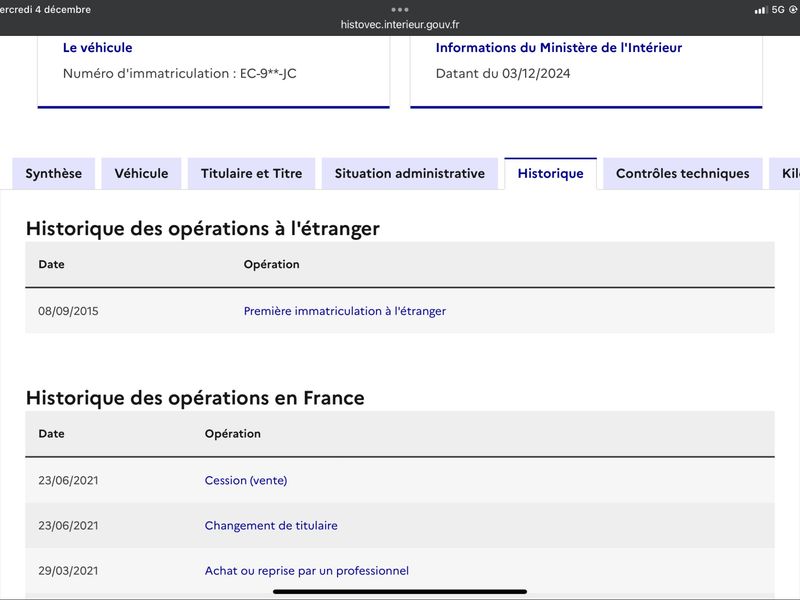The height and width of the screenshot is (600, 800).
Task: Select the date 29/03/2021
Action: [x=68, y=570]
